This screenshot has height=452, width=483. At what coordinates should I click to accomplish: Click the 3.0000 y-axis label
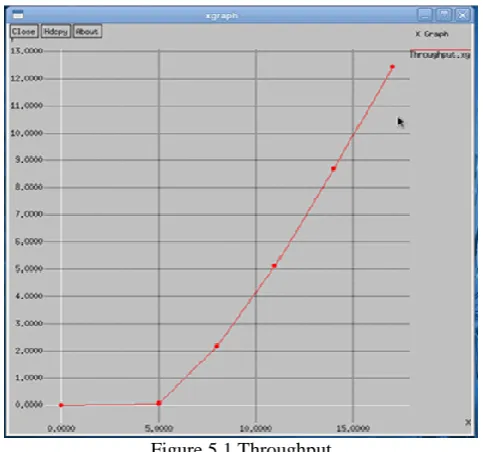click(x=29, y=323)
